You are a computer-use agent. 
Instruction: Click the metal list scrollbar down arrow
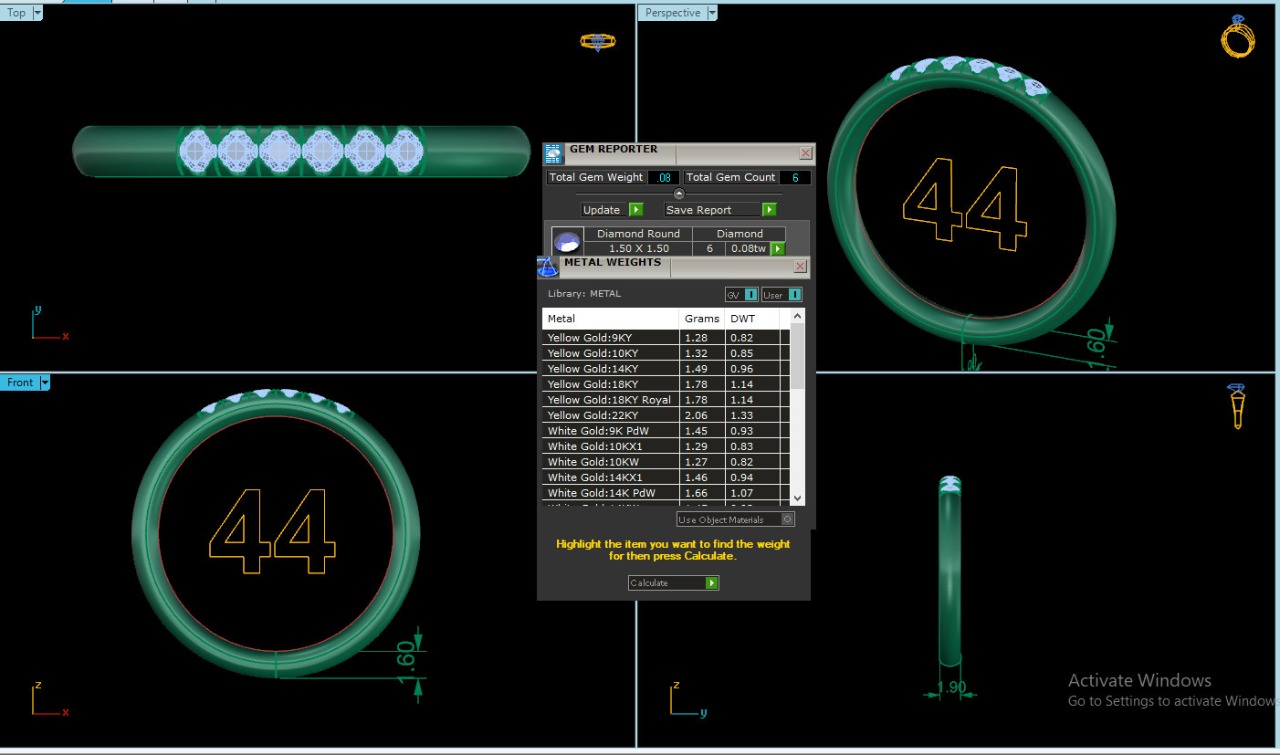797,498
